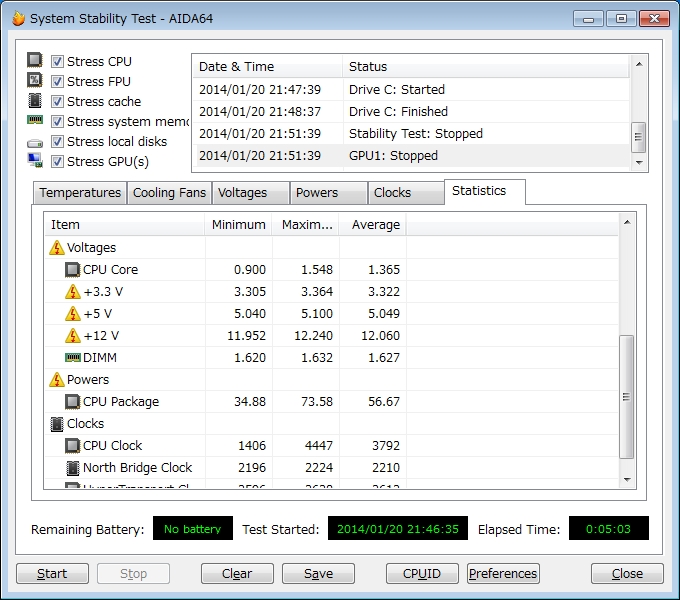Switch to the Temperatures tab
The width and height of the screenshot is (680, 600).
(80, 193)
